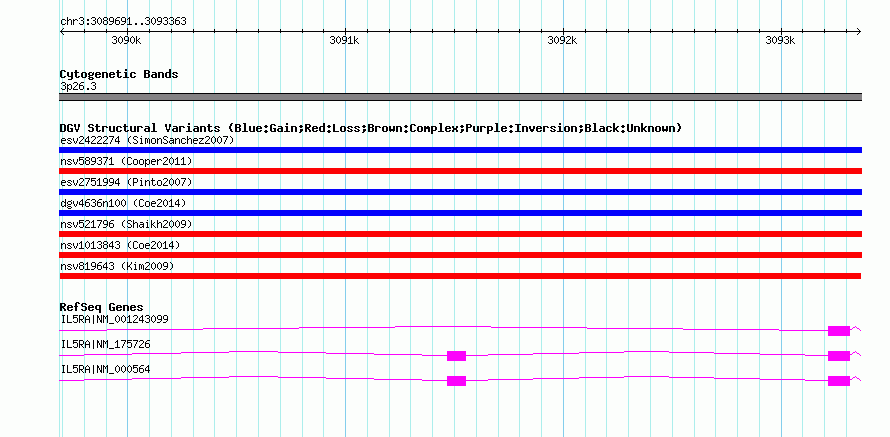Click the DGV Structural Variants track title
Image resolution: width=890 pixels, height=437 pixels.
370,128
